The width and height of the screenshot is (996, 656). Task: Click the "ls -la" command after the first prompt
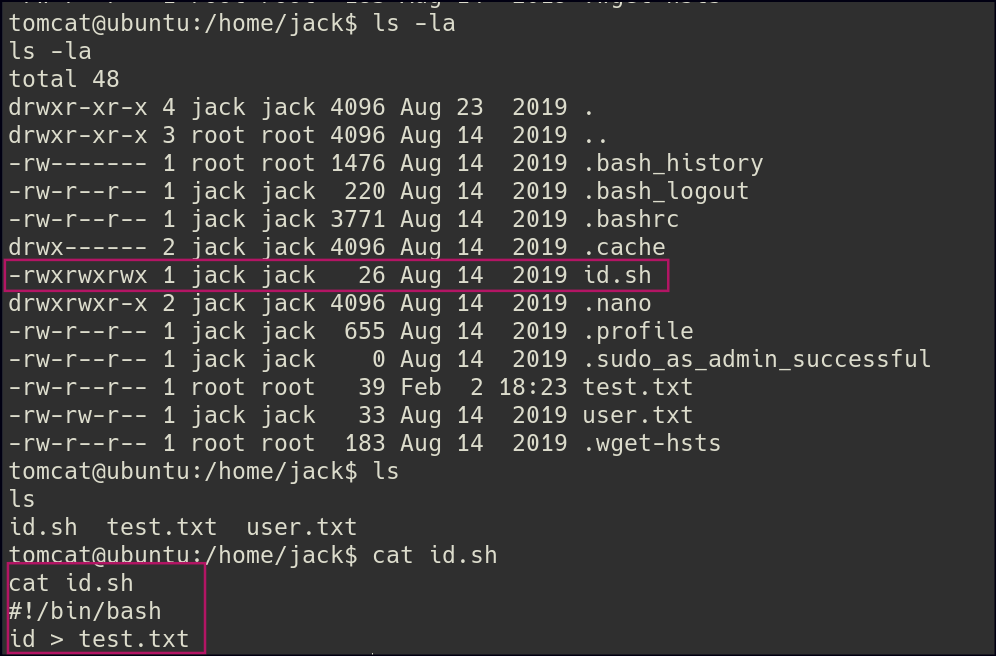point(414,23)
